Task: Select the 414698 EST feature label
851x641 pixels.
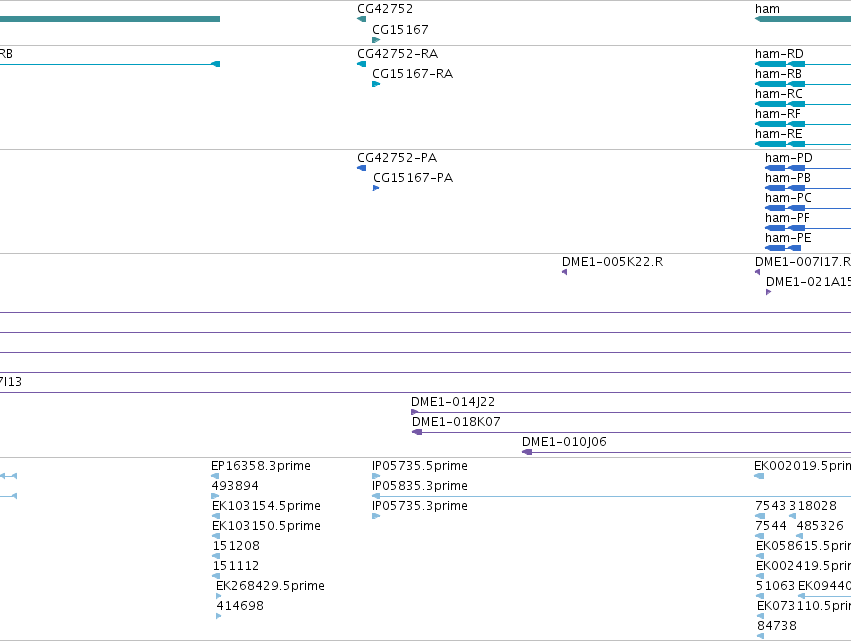Action: pyautogui.click(x=240, y=605)
